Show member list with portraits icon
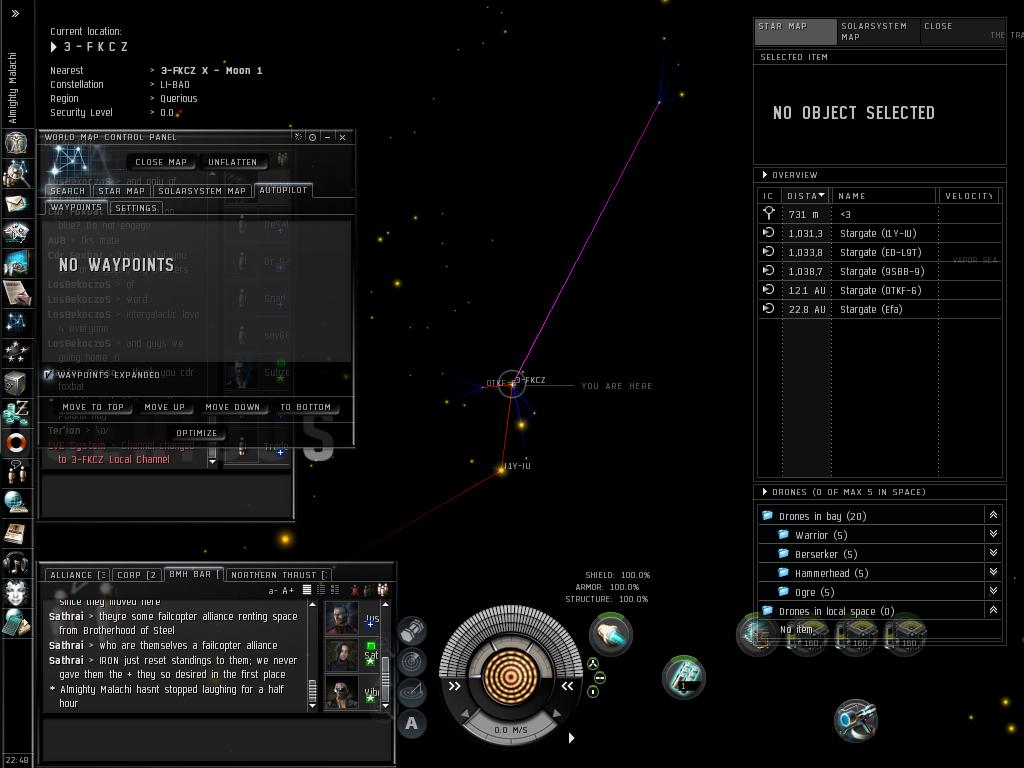This screenshot has width=1024, height=768. pyautogui.click(x=383, y=590)
